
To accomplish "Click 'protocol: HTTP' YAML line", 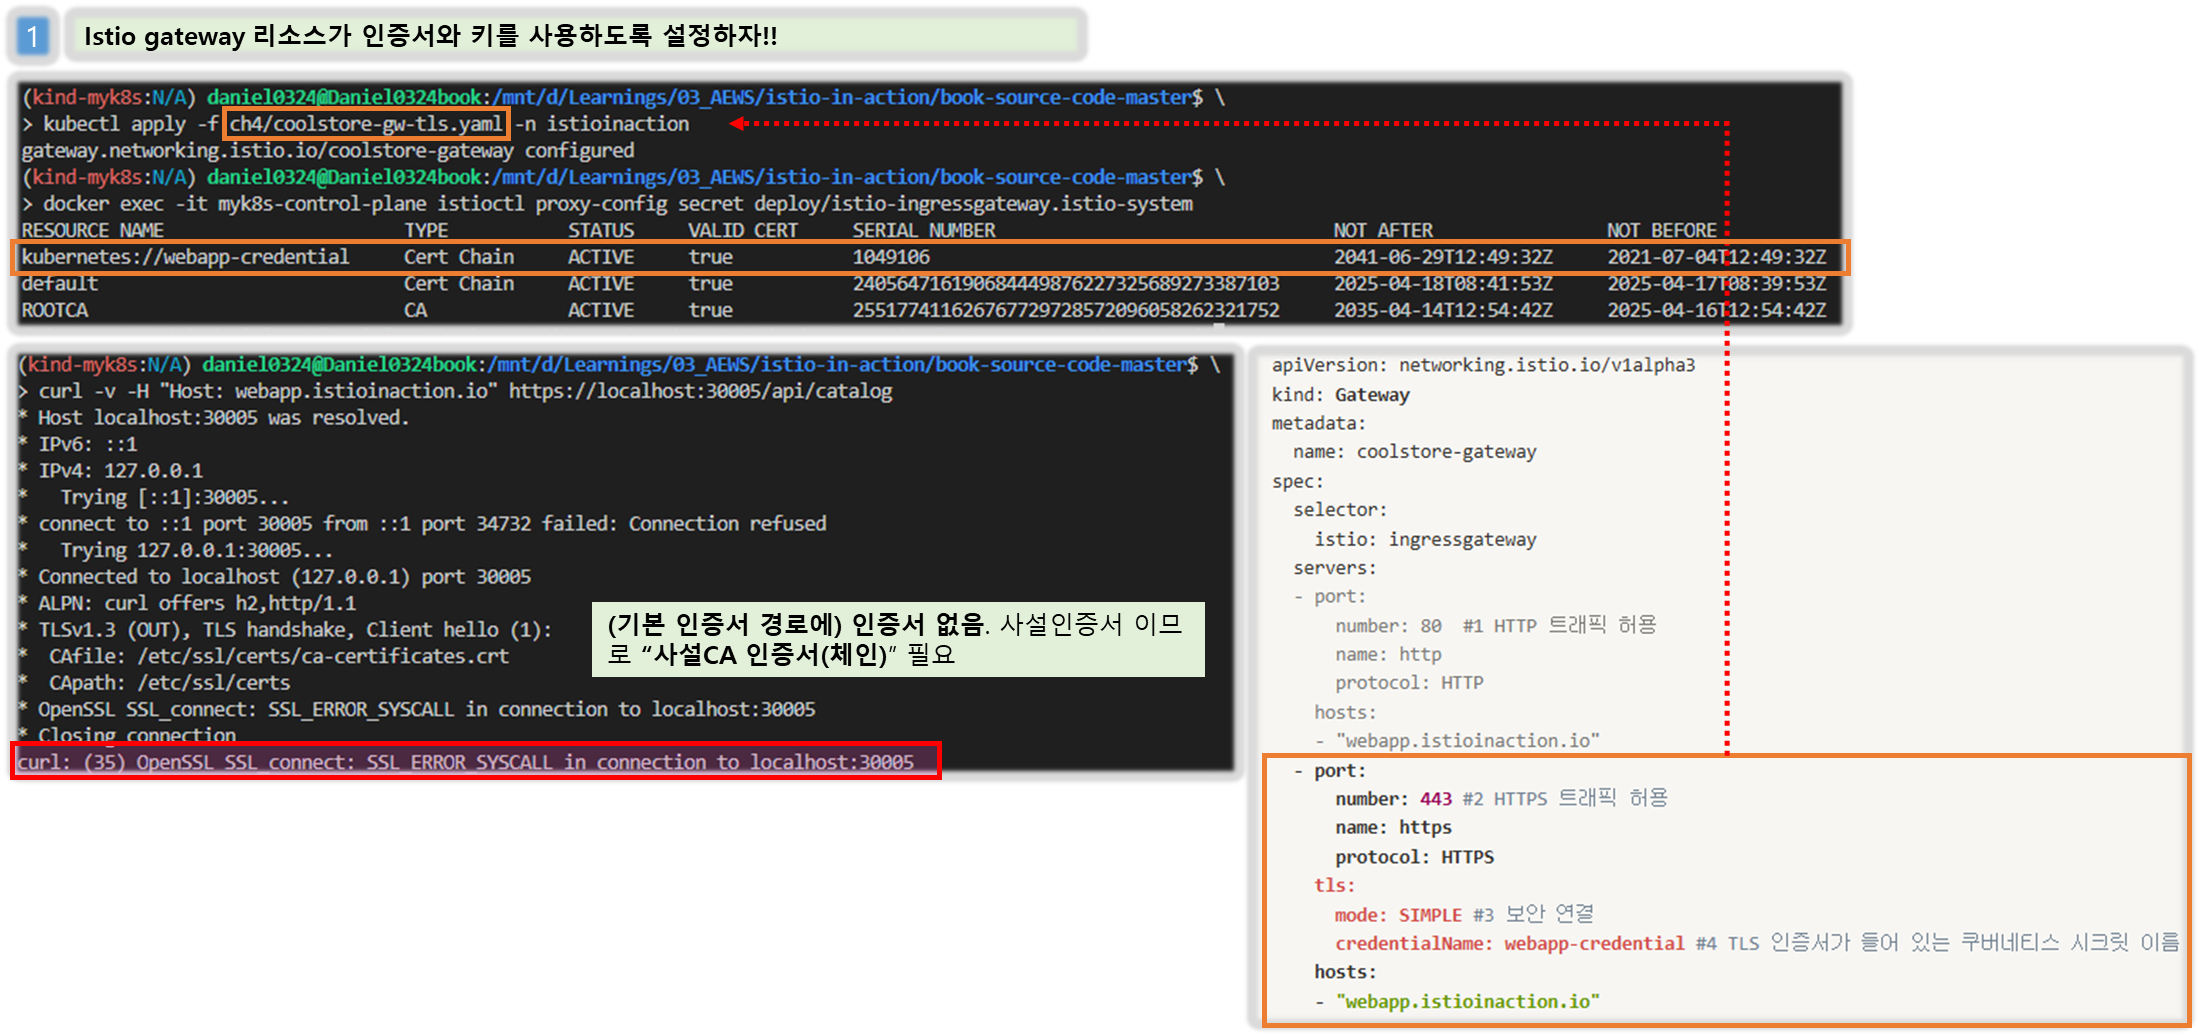I will tap(1409, 683).
